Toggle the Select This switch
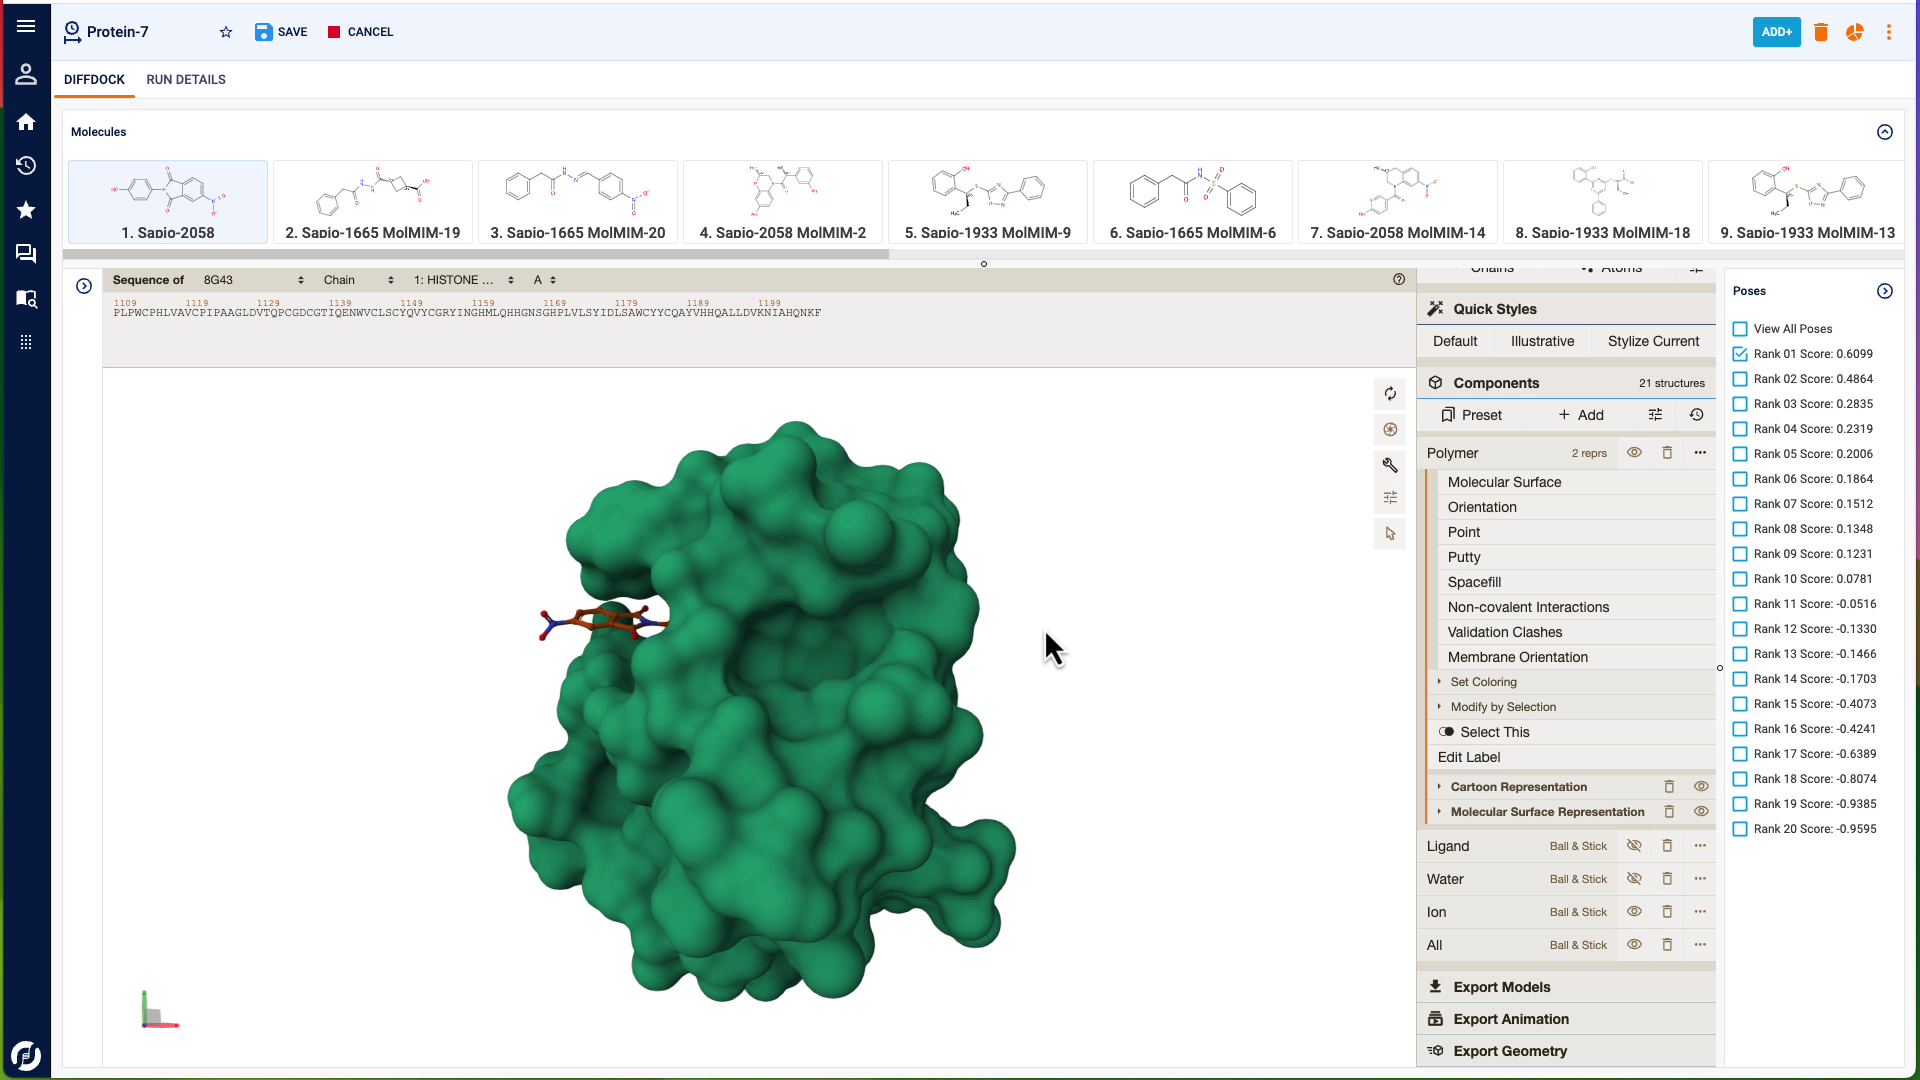This screenshot has width=1920, height=1080. coord(1446,732)
